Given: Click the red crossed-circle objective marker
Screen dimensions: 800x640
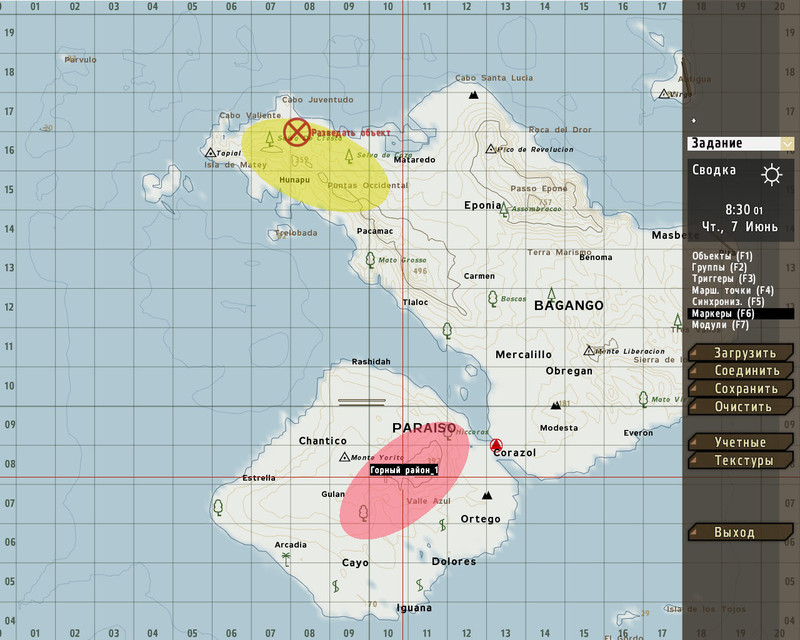Looking at the screenshot, I should [x=295, y=131].
